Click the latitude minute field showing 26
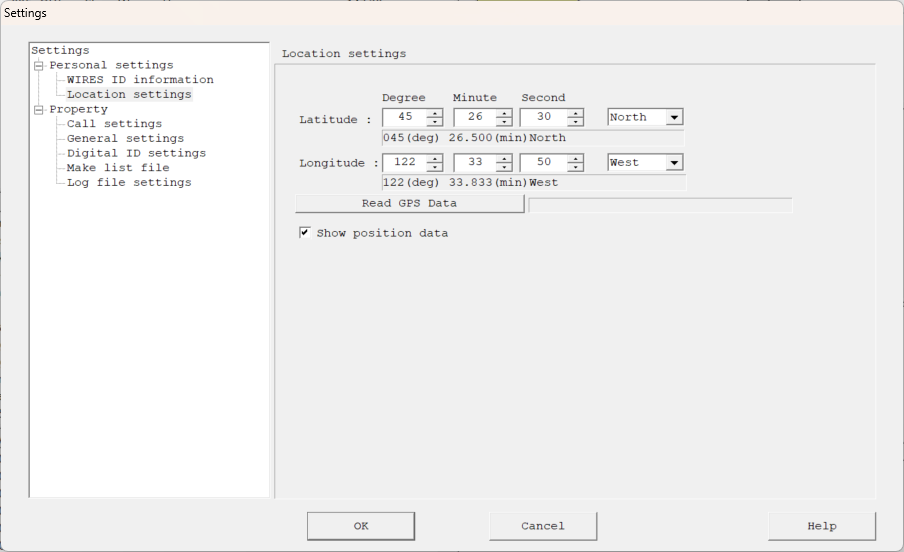904x552 pixels. click(x=475, y=117)
